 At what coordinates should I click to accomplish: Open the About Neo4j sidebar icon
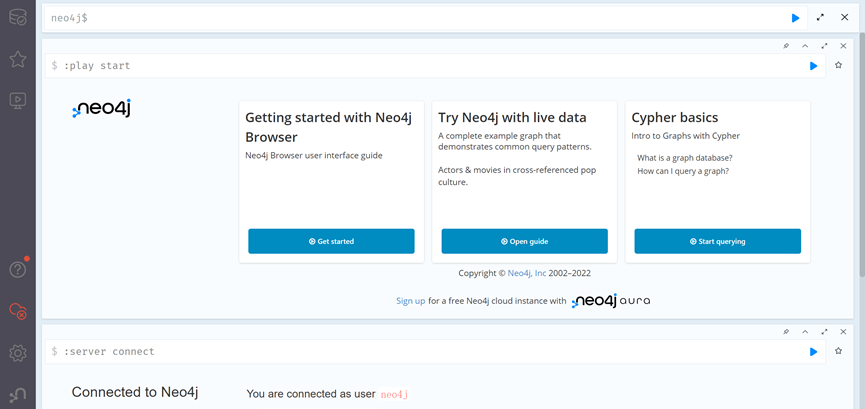[18, 395]
